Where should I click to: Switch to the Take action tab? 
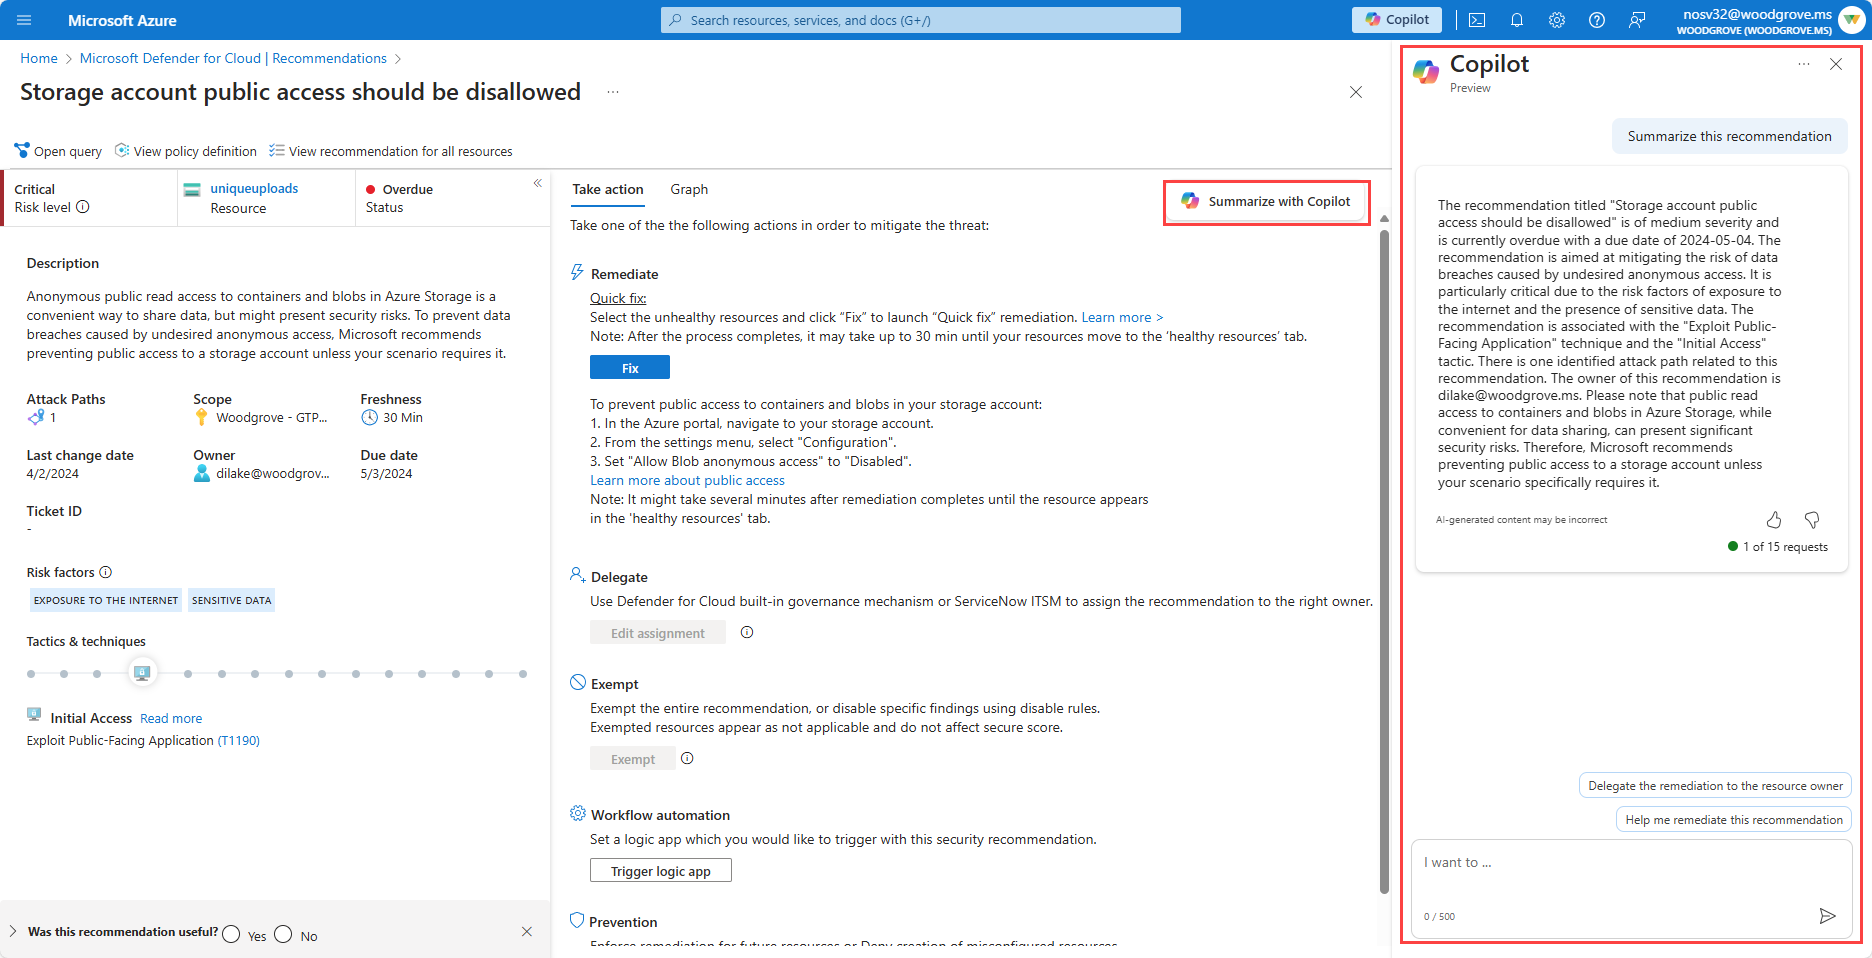point(608,189)
